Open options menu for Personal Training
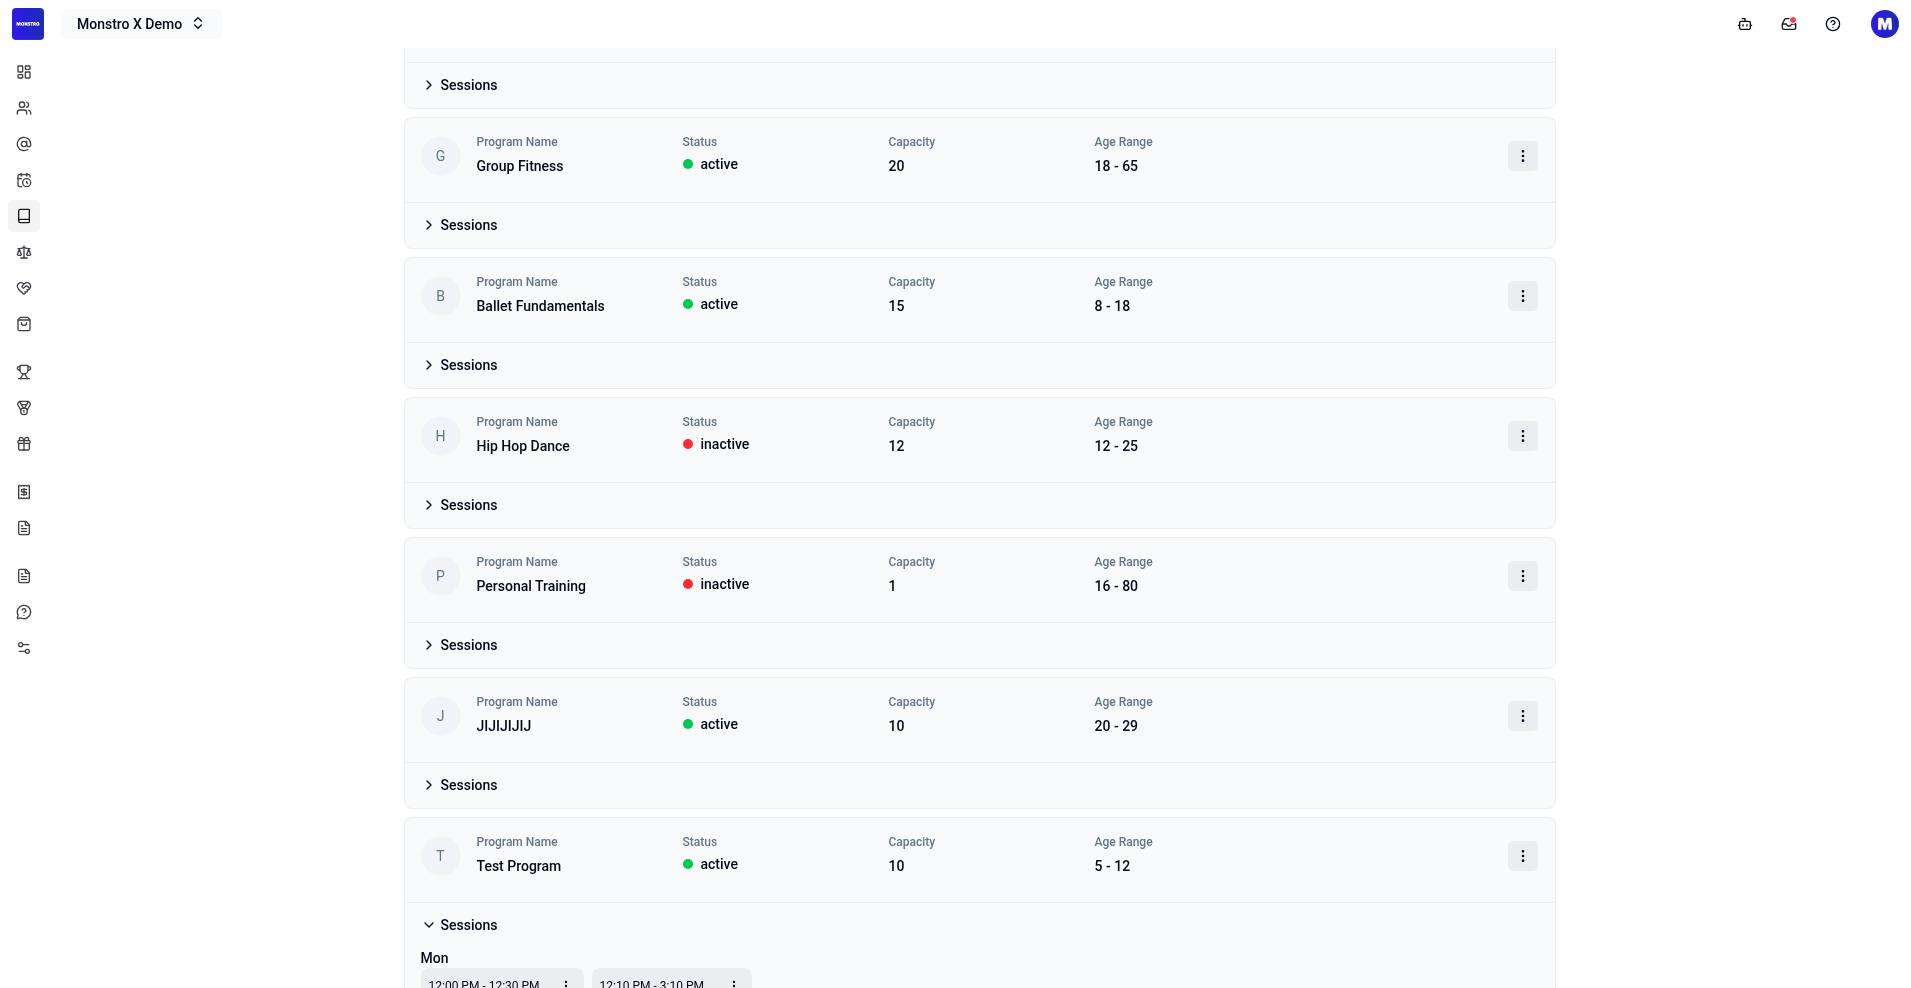Viewport: 1911px width, 988px height. (1523, 576)
